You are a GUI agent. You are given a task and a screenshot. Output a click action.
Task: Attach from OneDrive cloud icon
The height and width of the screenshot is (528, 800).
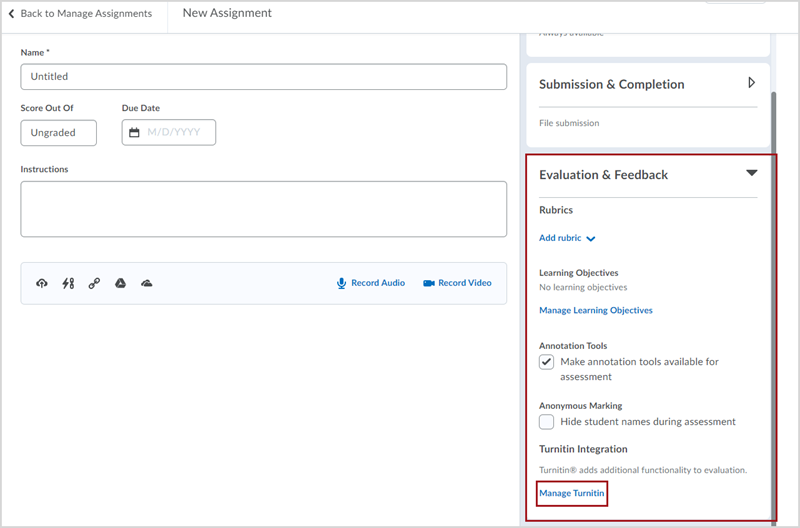[x=146, y=283]
